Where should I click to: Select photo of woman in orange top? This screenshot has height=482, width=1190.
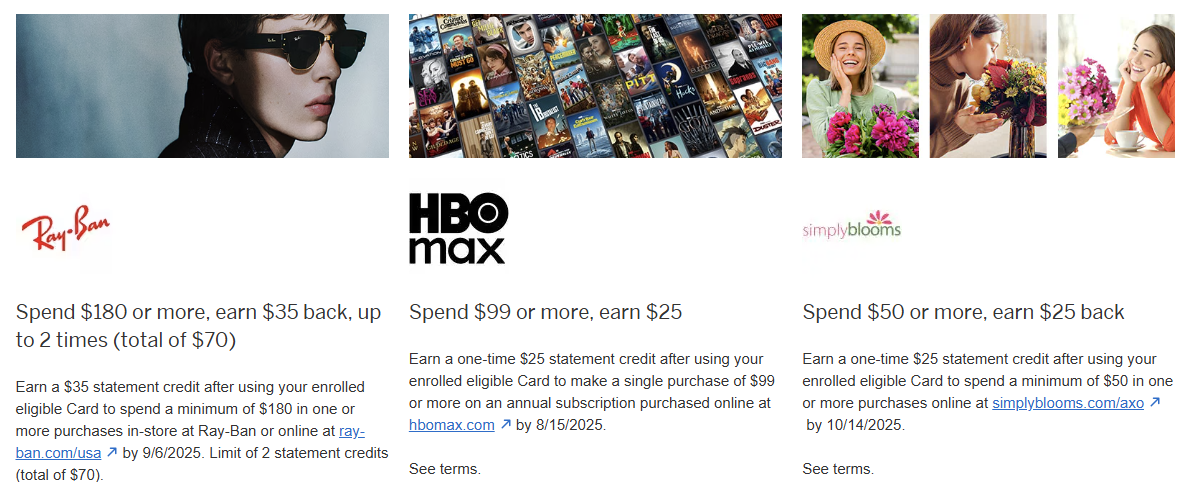tap(1116, 86)
